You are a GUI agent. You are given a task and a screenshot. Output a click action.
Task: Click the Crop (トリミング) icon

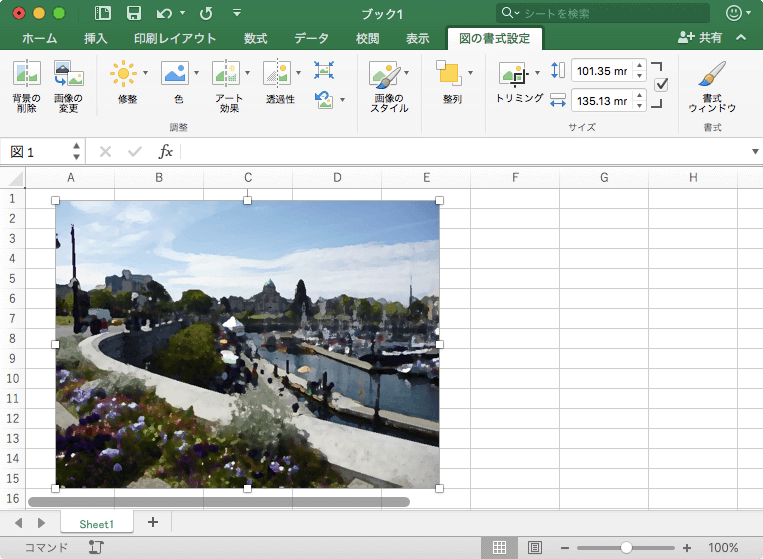pyautogui.click(x=513, y=75)
